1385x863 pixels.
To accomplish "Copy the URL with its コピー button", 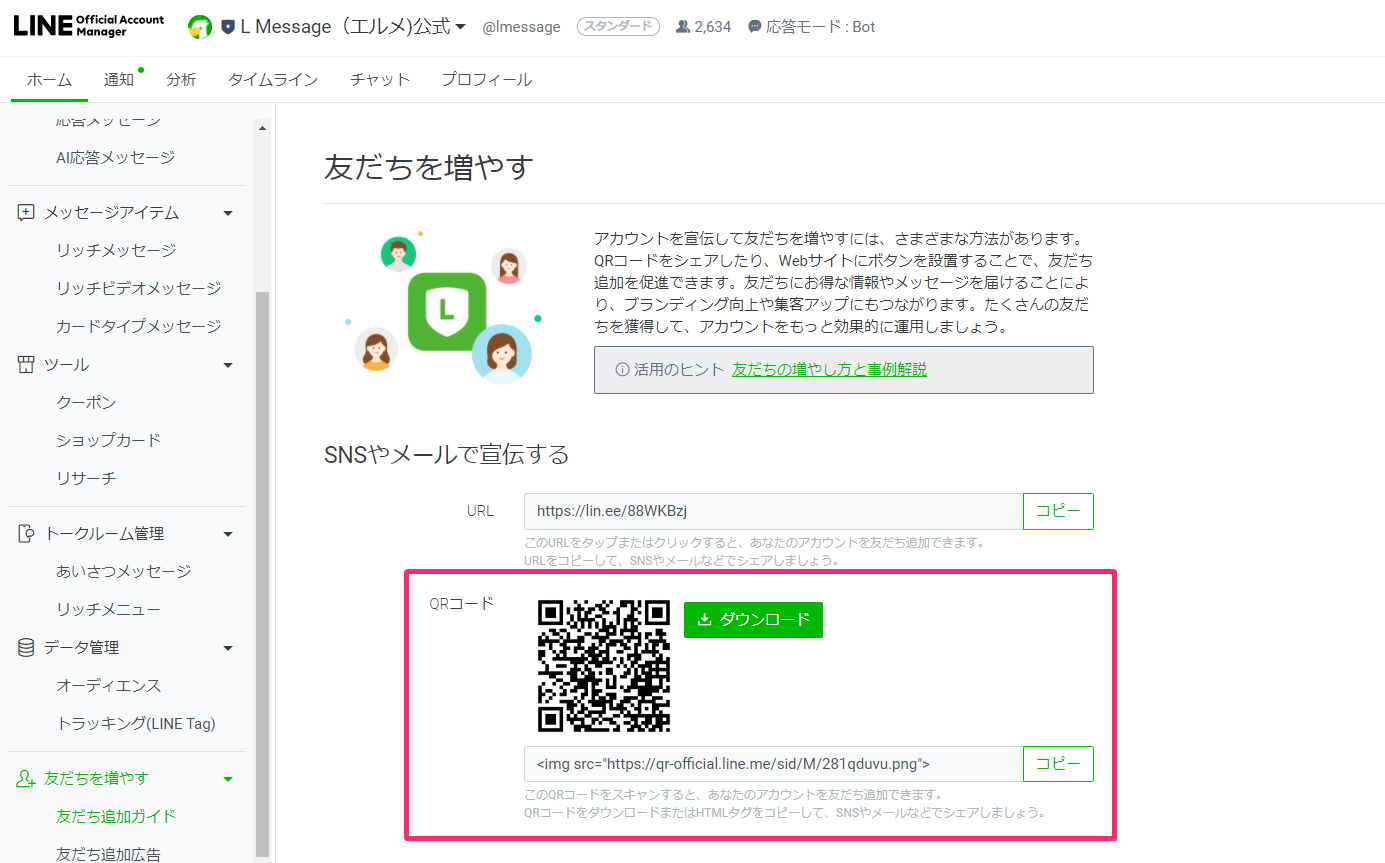I will (x=1058, y=511).
